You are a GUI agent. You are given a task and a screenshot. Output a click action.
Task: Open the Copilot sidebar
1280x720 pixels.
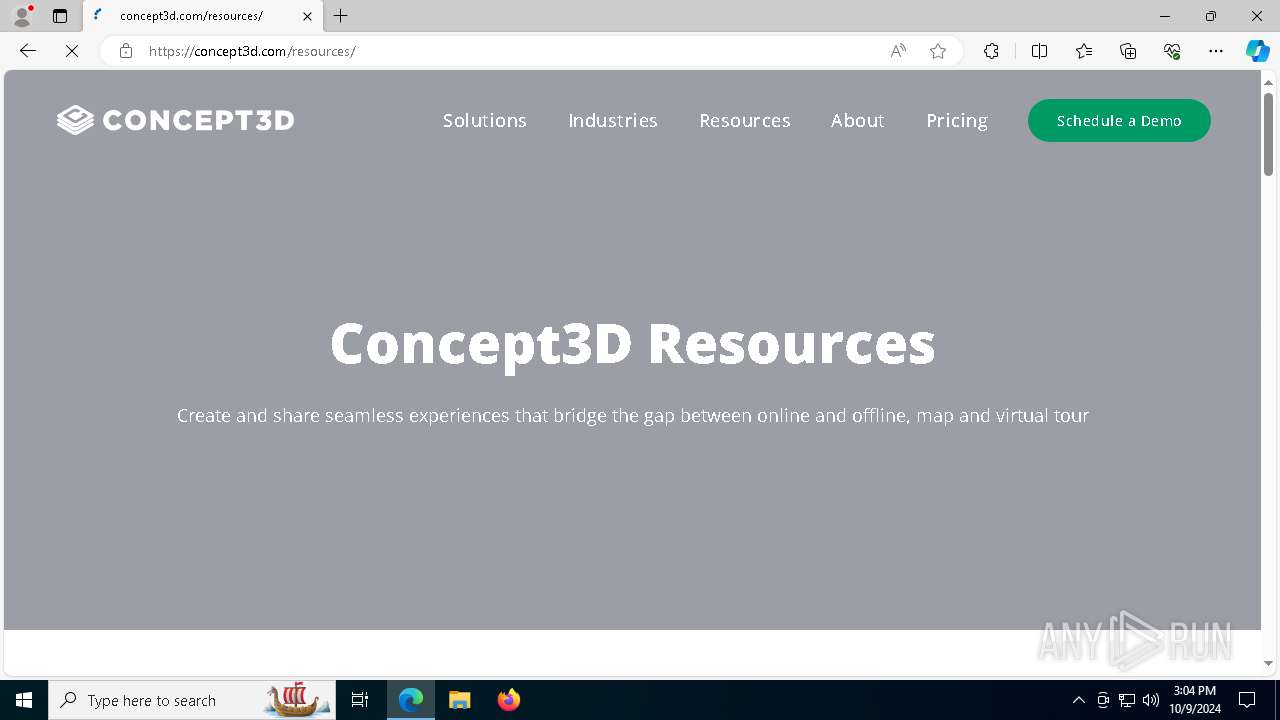pyautogui.click(x=1257, y=51)
